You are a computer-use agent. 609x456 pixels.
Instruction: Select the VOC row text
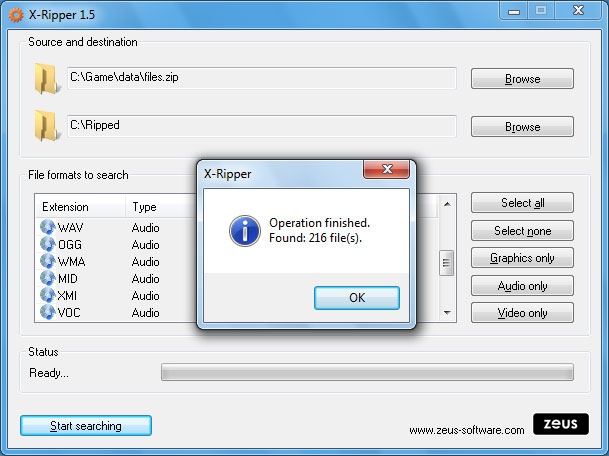pos(69,313)
